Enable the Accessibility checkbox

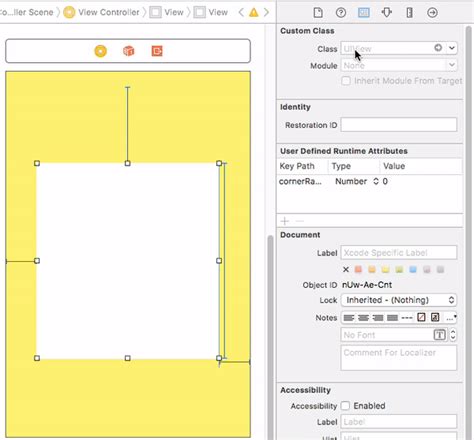pyautogui.click(x=345, y=406)
